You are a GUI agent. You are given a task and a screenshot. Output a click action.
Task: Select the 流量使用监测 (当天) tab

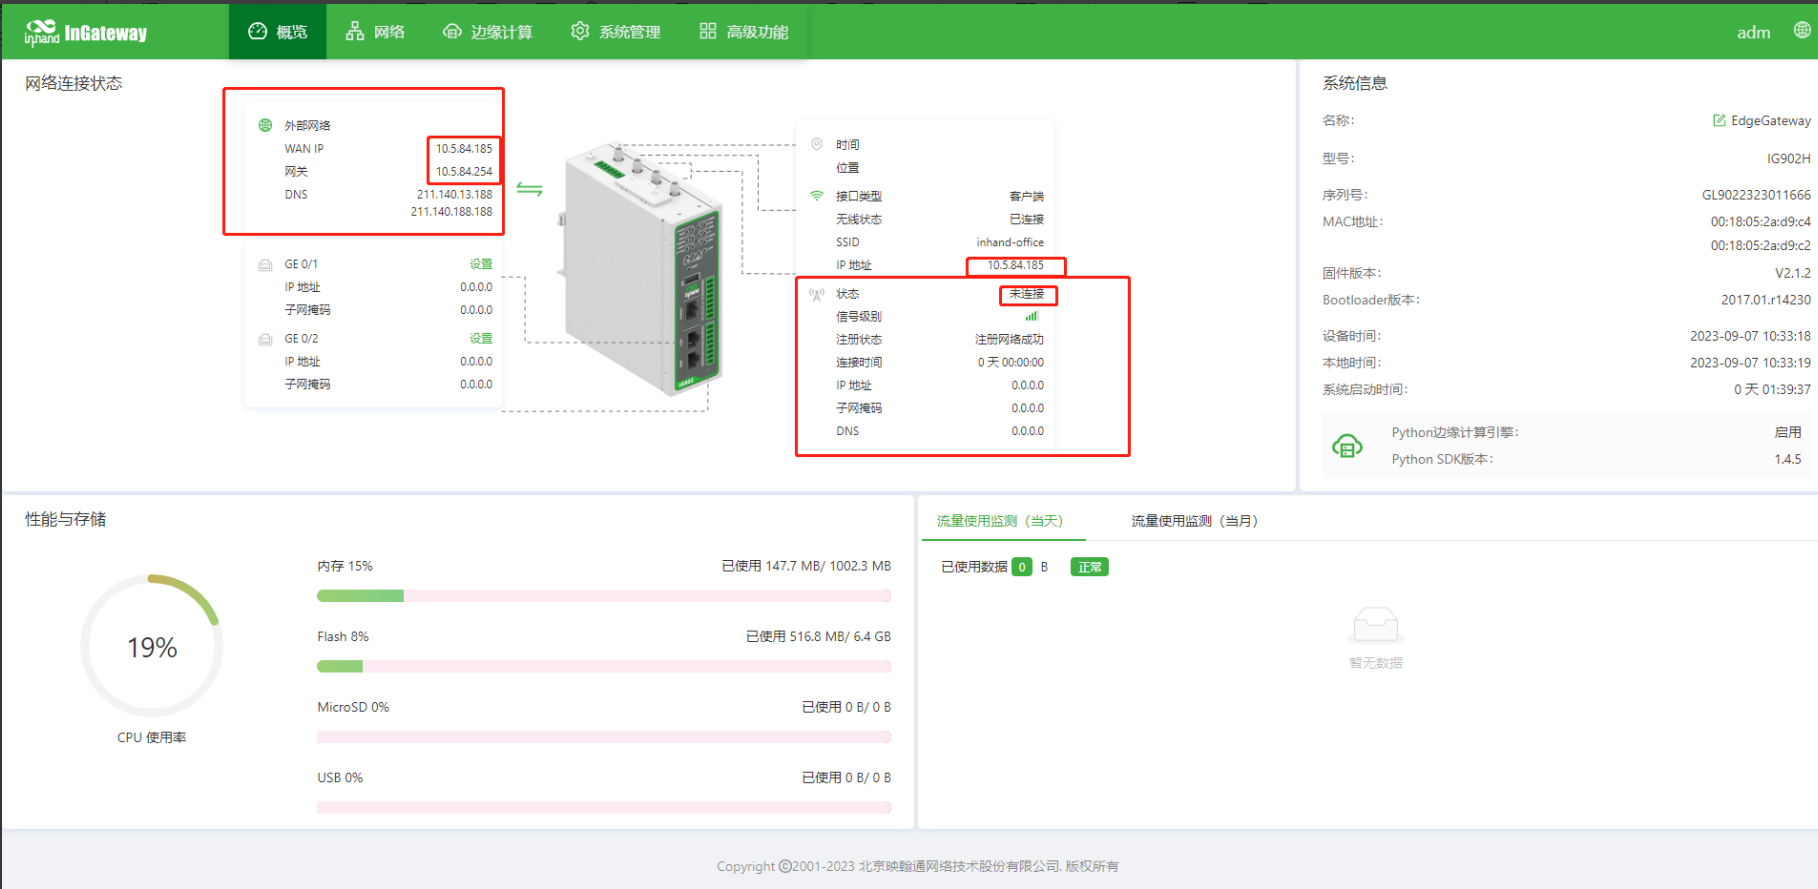pos(999,521)
